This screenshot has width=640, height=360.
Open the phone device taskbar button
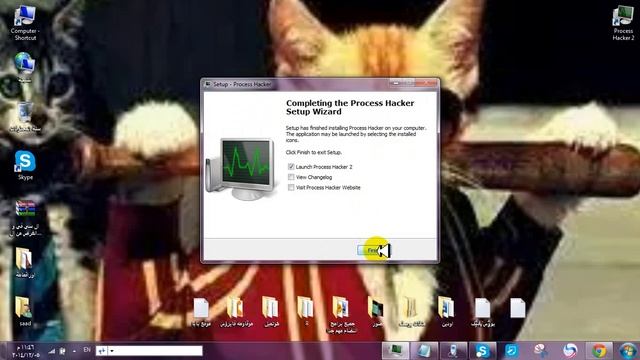[453, 351]
